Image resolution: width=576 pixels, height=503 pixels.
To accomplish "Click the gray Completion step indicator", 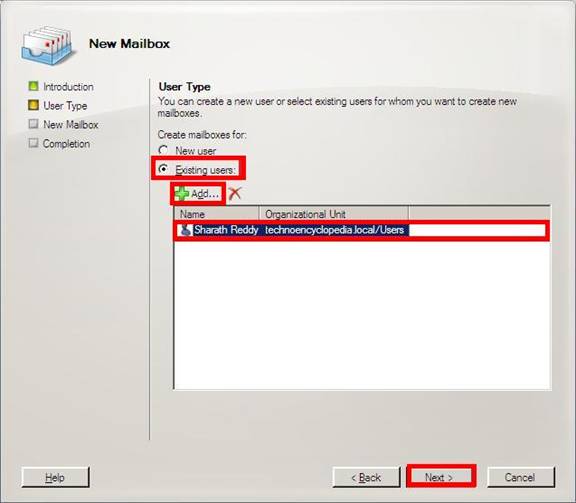I will [33, 143].
